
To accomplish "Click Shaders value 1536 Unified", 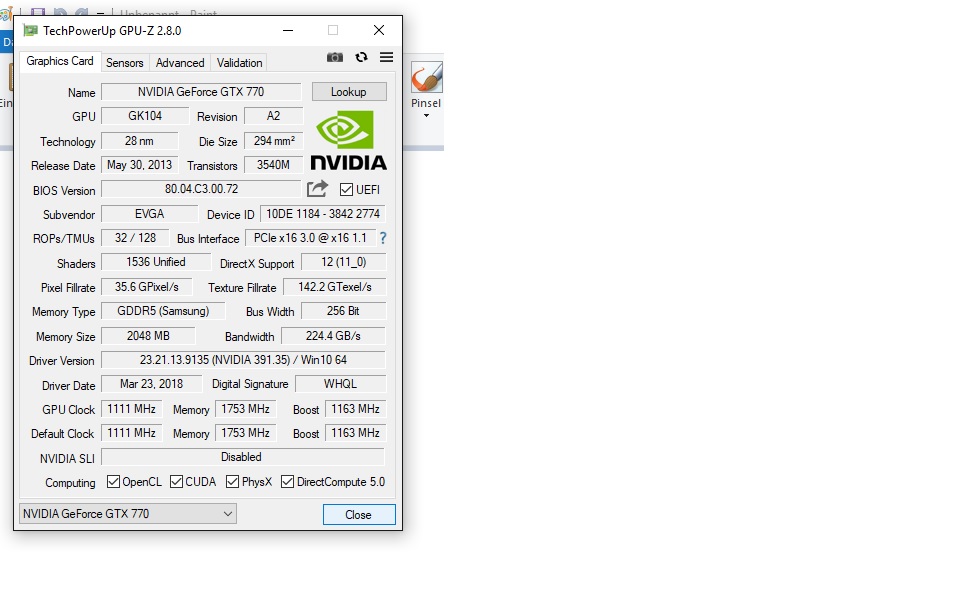I will pos(156,262).
